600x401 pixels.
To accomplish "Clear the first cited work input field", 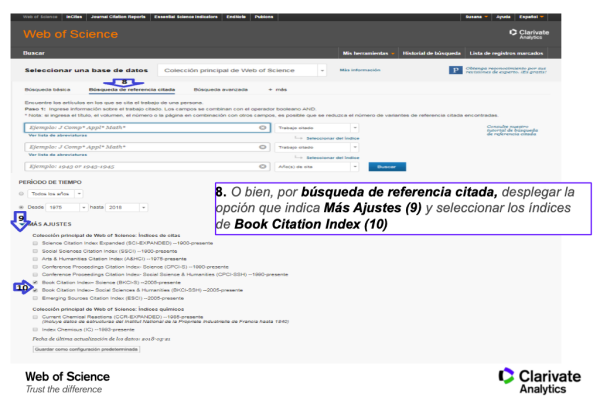I will [262, 127].
